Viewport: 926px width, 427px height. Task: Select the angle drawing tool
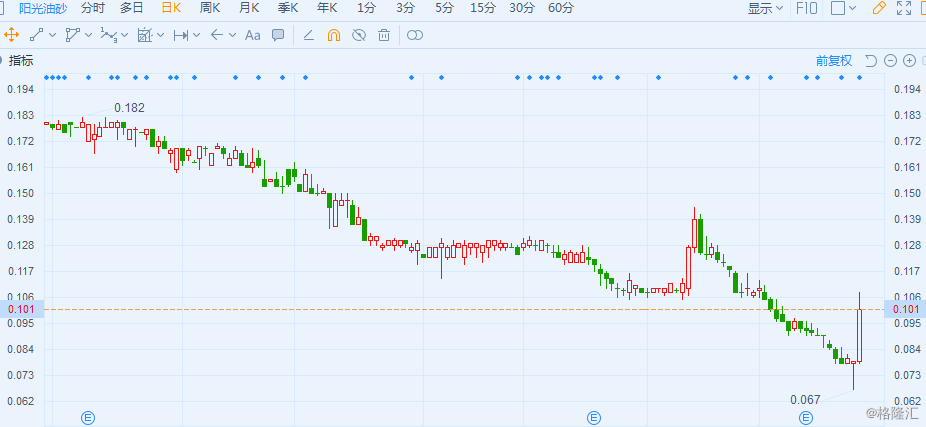308,35
